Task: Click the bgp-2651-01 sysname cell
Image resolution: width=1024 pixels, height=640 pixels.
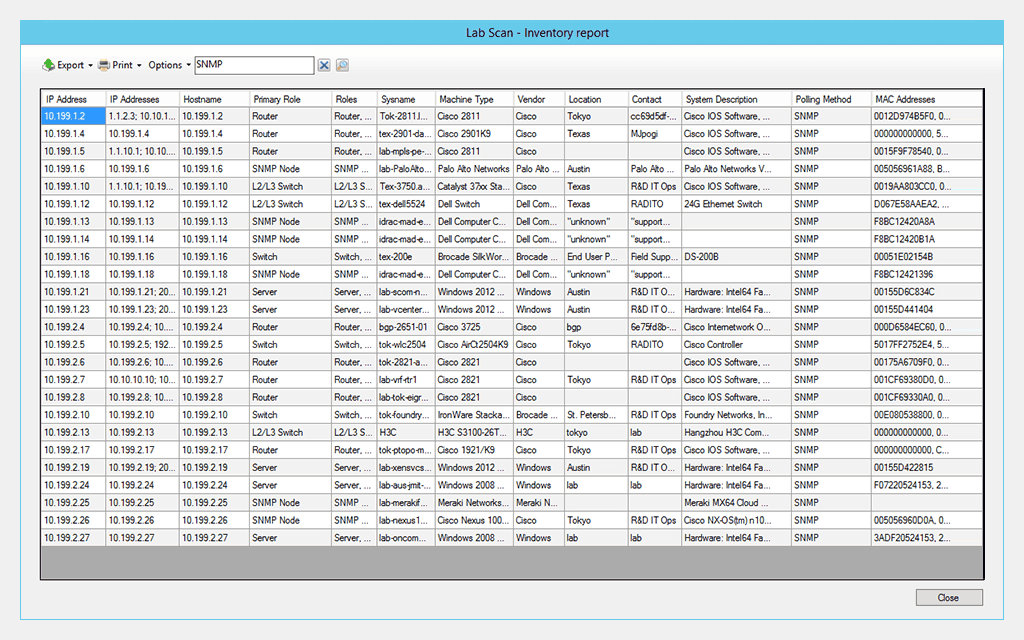Action: [406, 327]
